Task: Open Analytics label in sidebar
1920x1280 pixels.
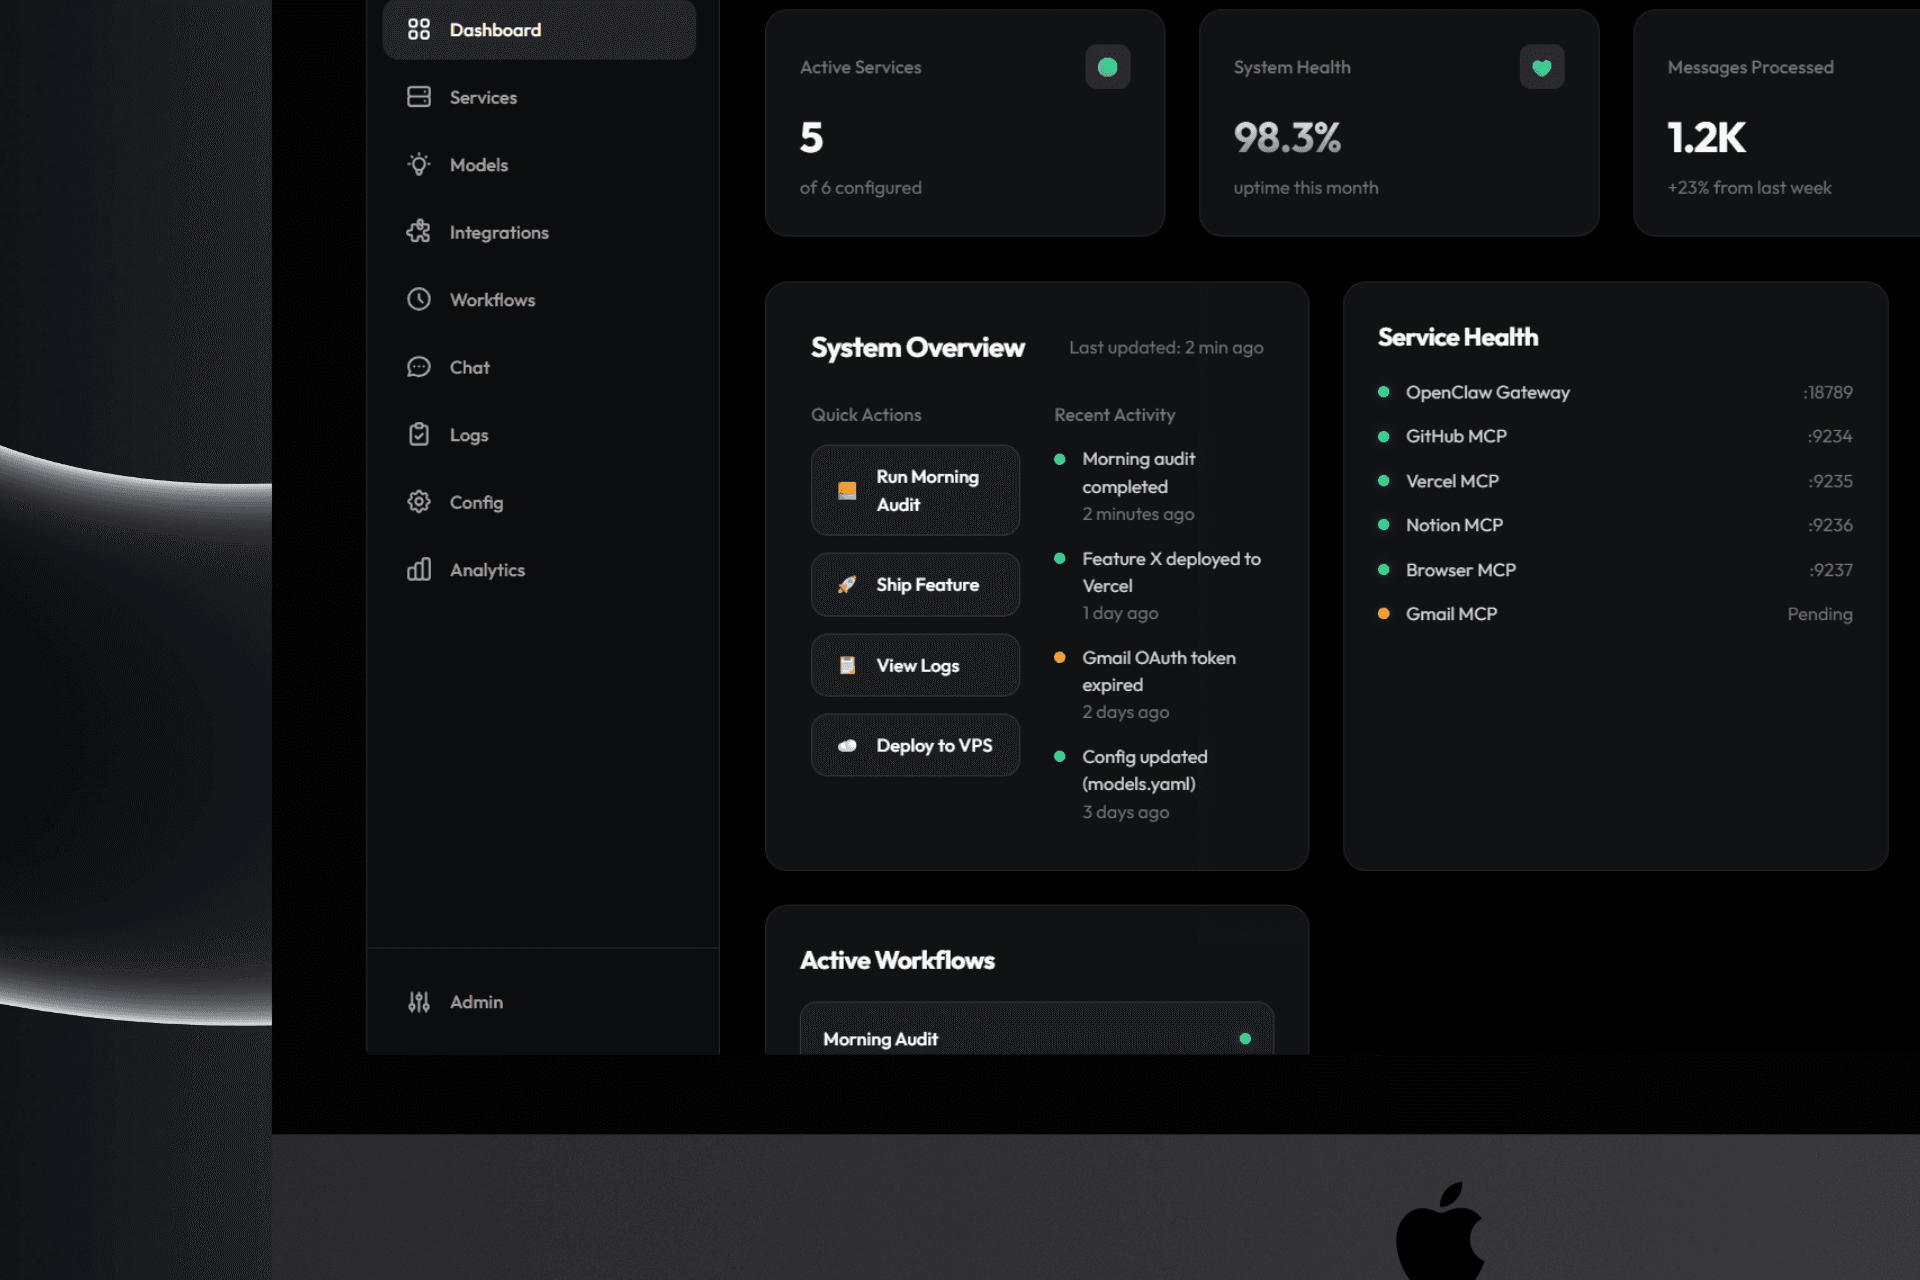Action: coord(487,570)
